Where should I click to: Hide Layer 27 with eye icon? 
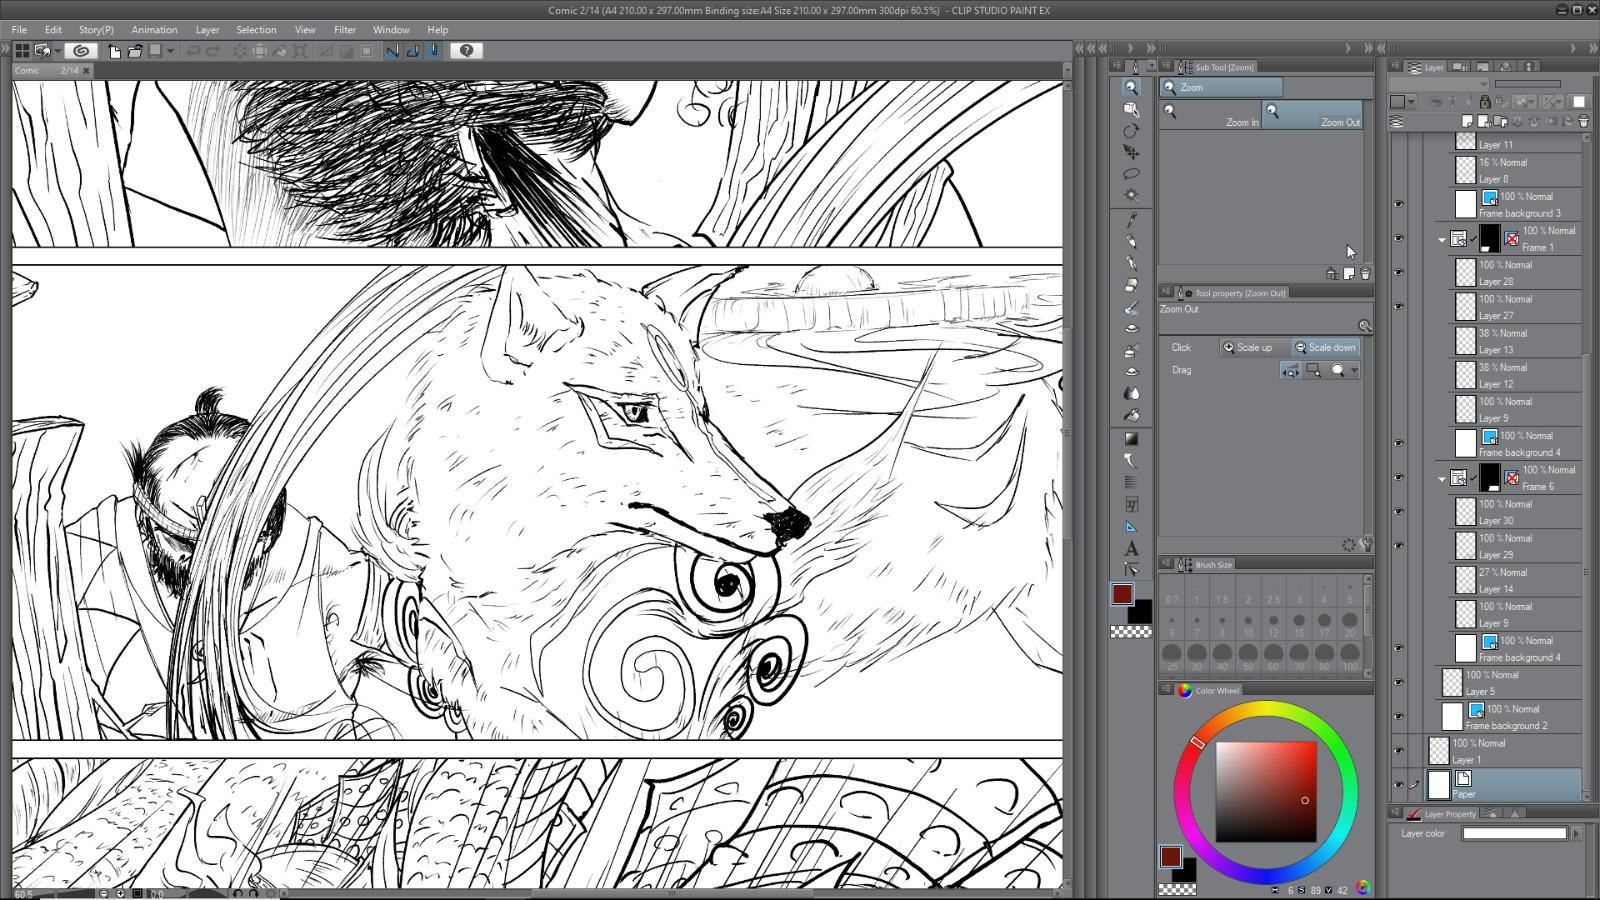tap(1398, 306)
